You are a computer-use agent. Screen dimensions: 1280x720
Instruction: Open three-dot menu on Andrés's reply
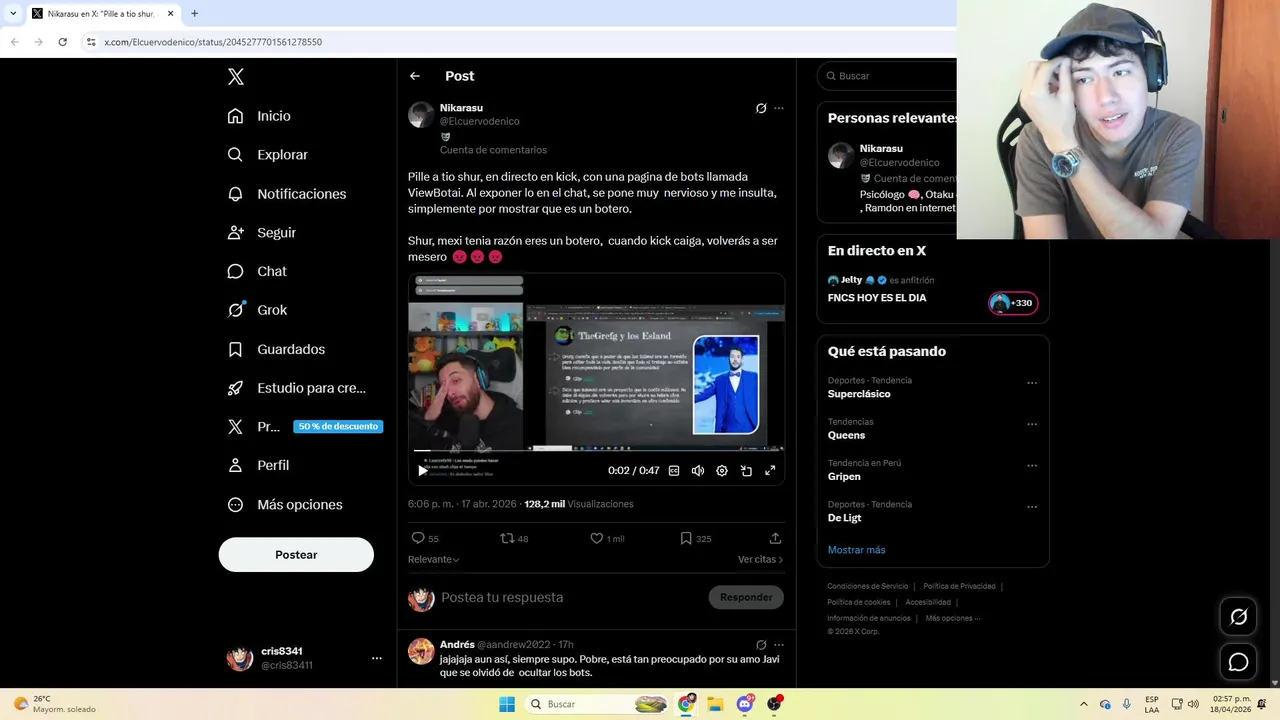pos(779,645)
